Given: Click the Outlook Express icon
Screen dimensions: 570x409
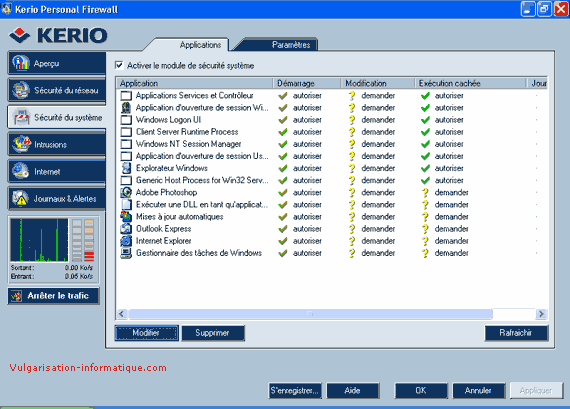Looking at the screenshot, I should (126, 229).
